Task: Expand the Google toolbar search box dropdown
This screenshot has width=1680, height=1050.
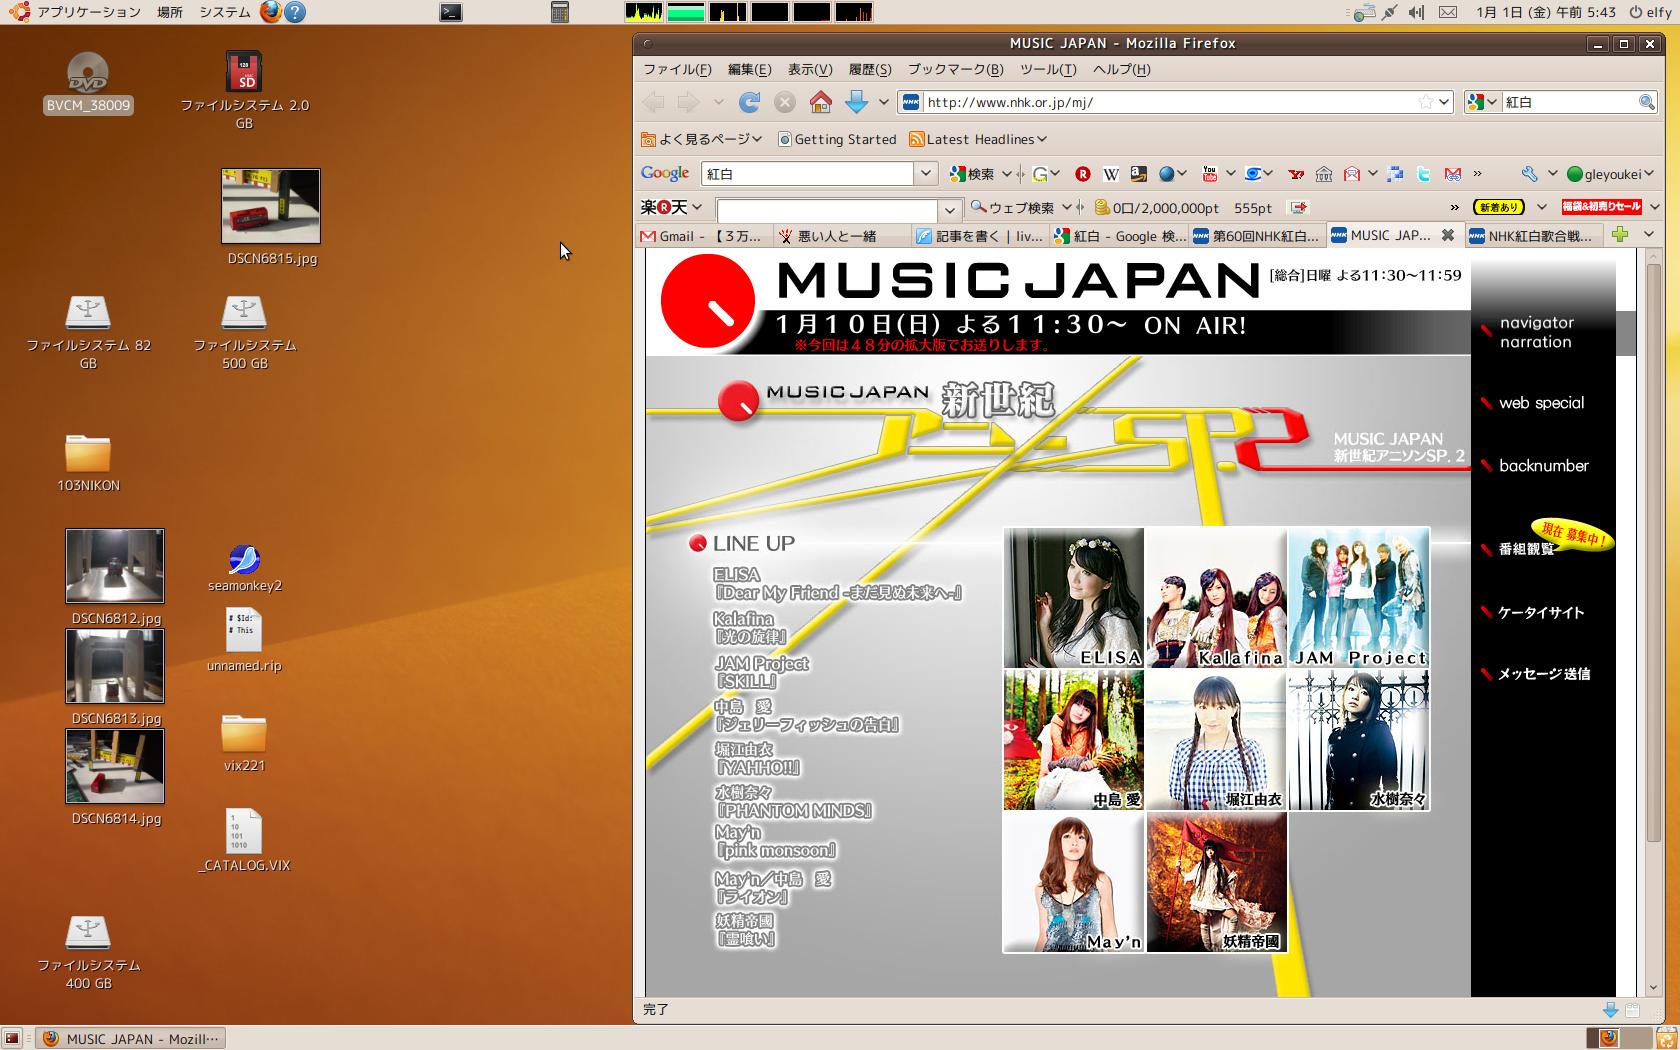Action: pyautogui.click(x=926, y=174)
